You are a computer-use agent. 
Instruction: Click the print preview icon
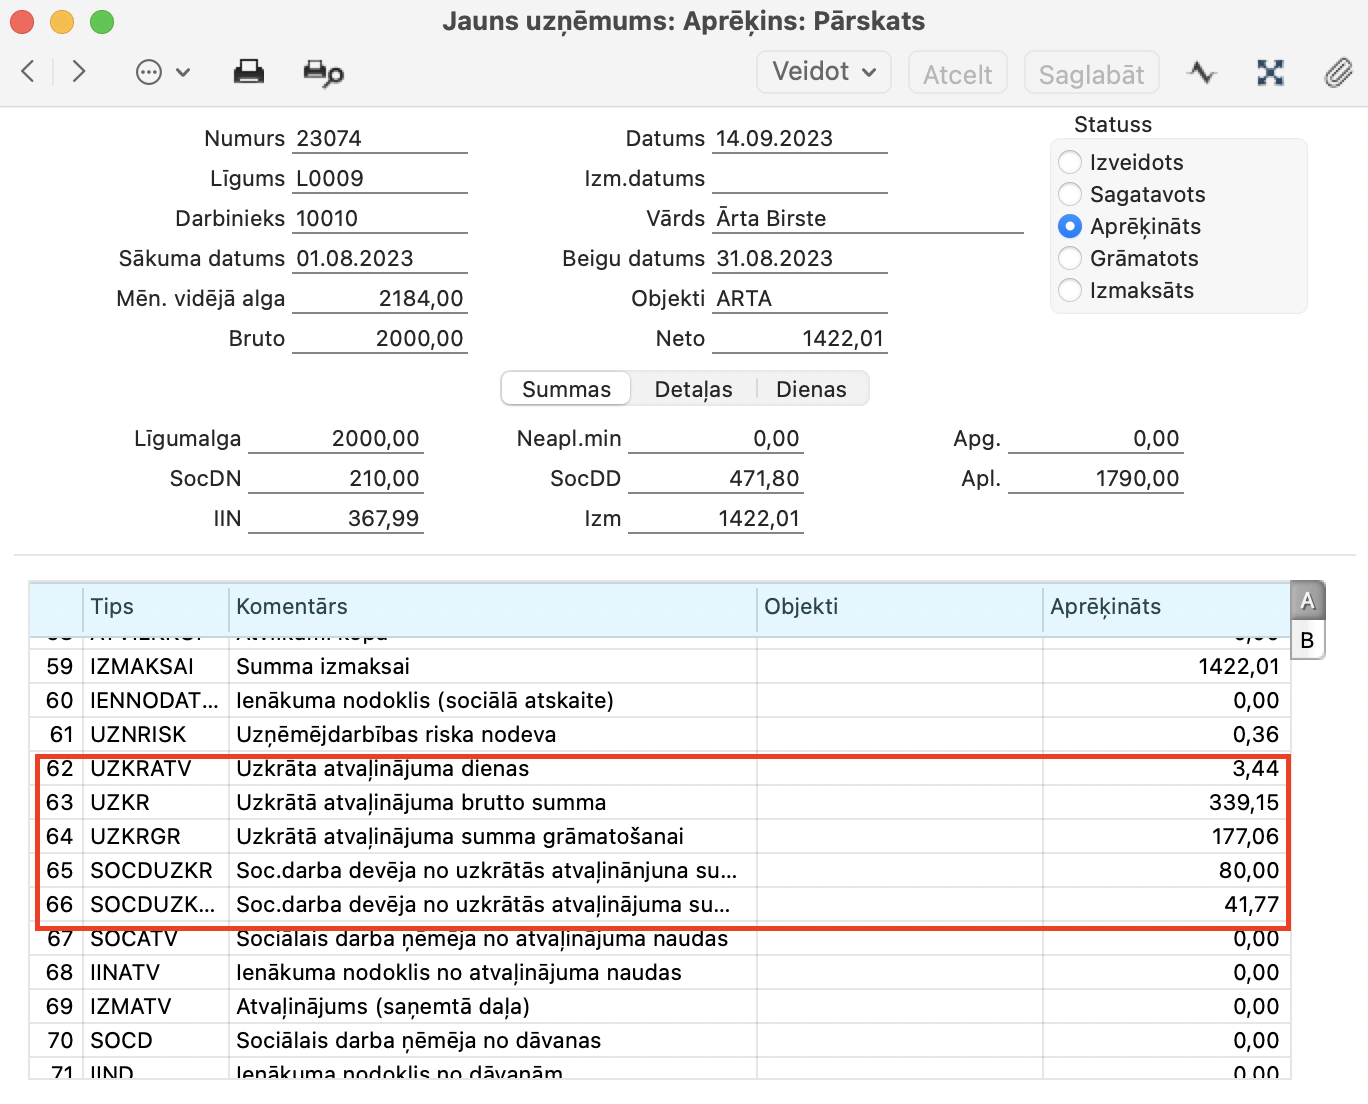pos(323,73)
